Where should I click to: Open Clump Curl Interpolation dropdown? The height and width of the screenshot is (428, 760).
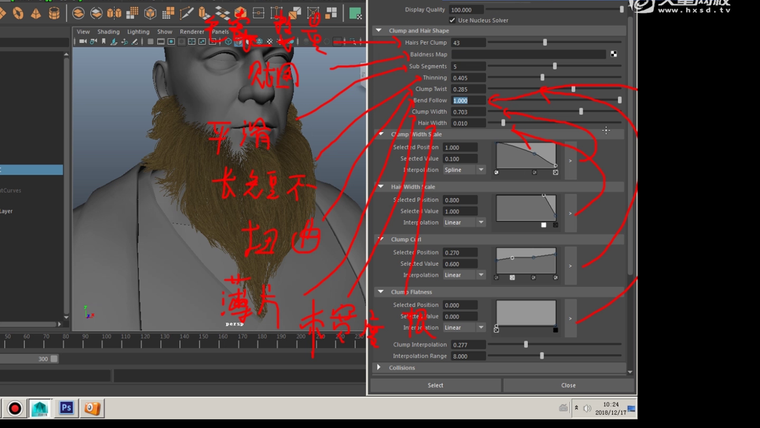click(x=466, y=274)
